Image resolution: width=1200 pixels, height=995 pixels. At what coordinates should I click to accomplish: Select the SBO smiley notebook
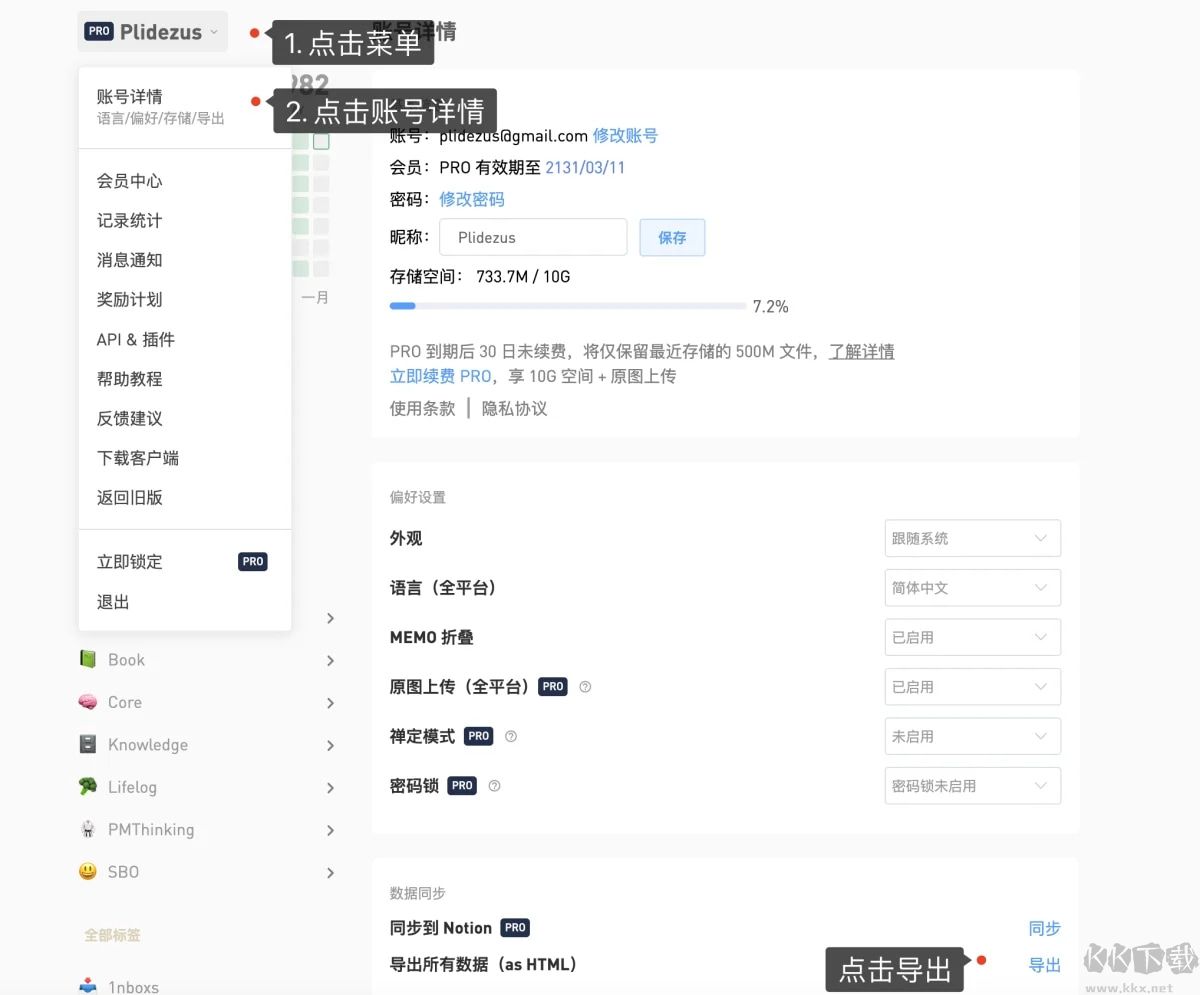121,871
